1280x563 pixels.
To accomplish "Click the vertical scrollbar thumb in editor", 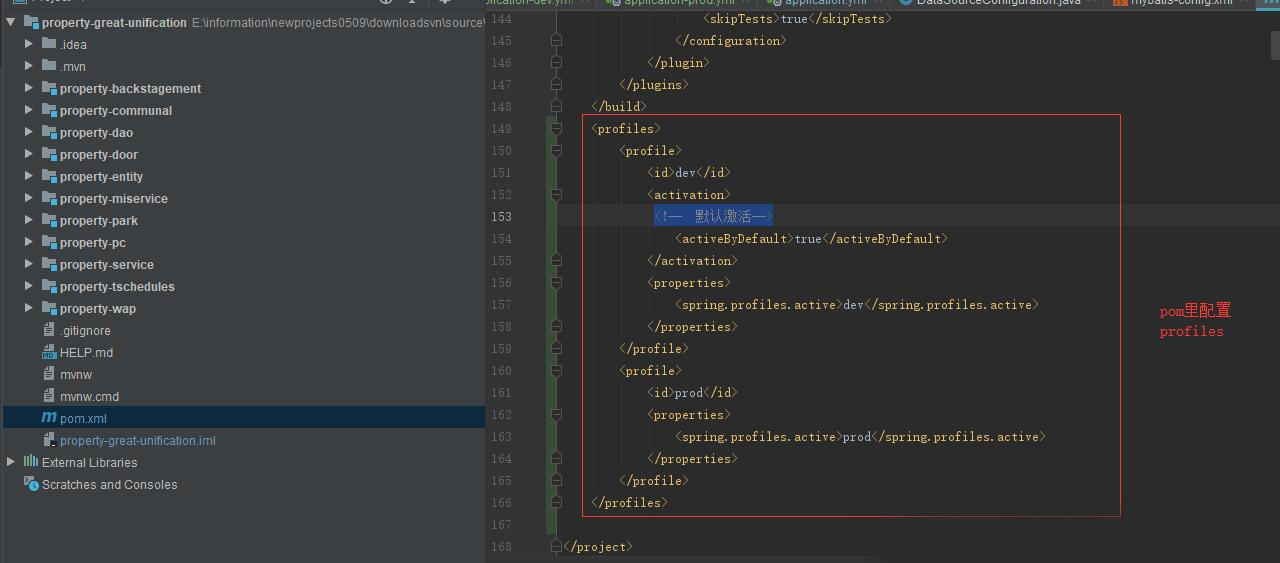I will 1276,45.
